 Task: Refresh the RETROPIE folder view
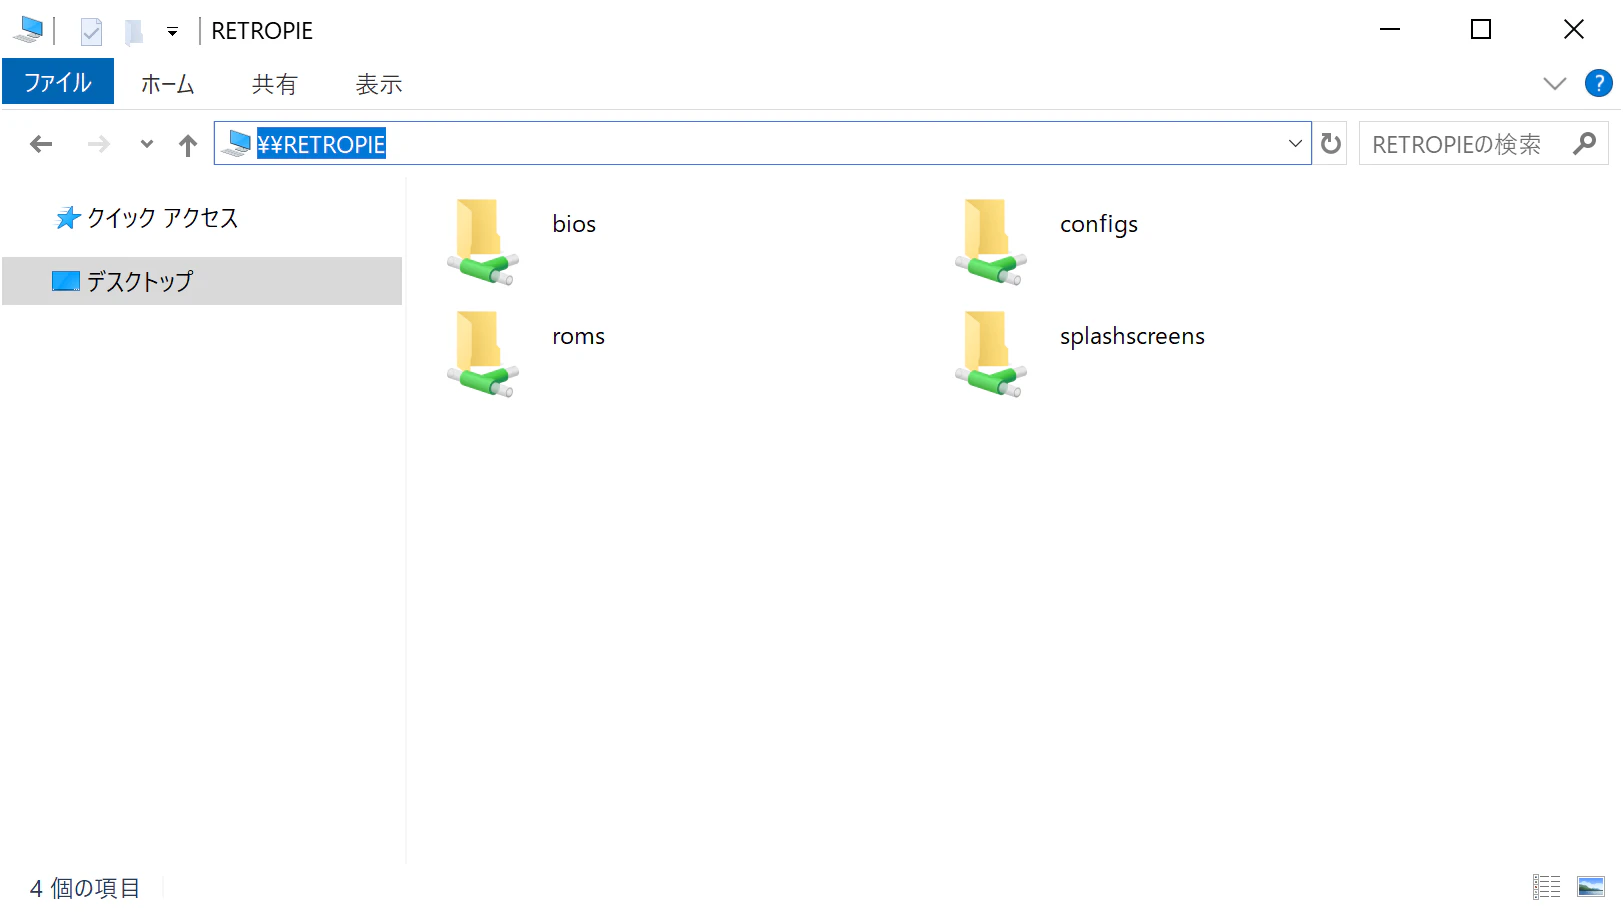point(1330,144)
